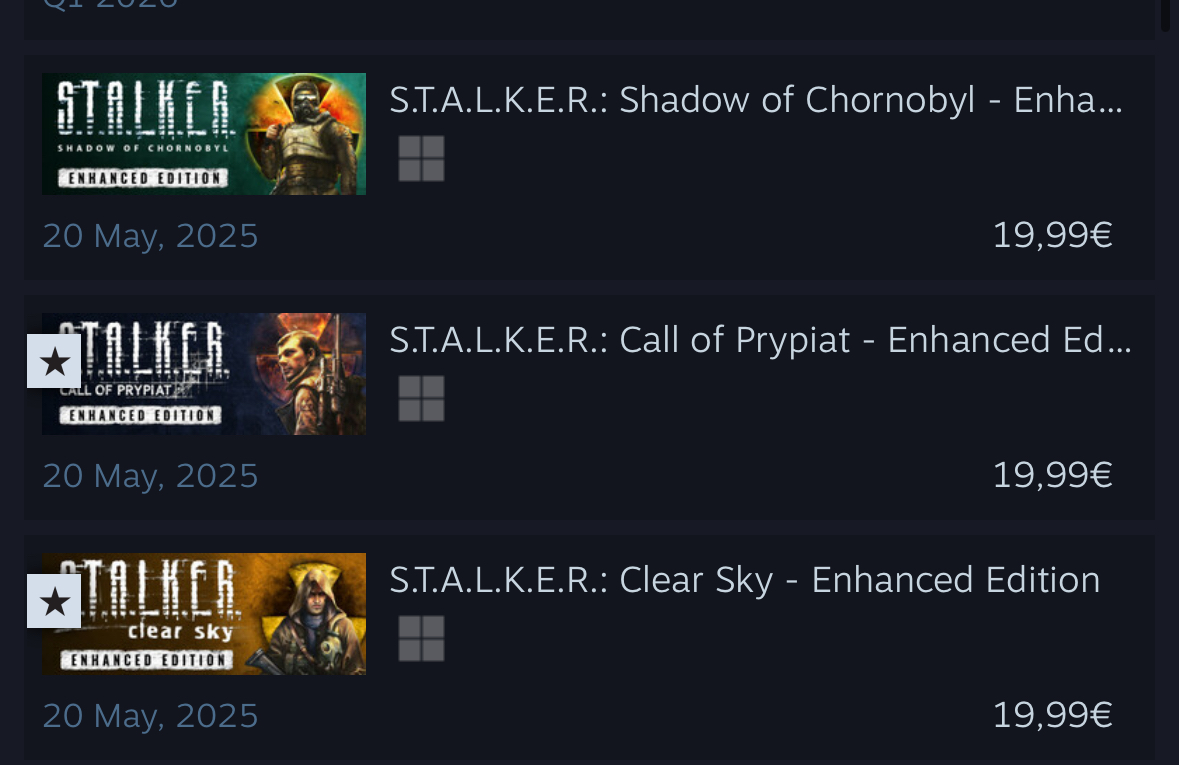Viewport: 1179px width, 765px height.
Task: Select the S.T.A.L.K.E.R.: Shadow of Chornobyl title
Action: 756,100
